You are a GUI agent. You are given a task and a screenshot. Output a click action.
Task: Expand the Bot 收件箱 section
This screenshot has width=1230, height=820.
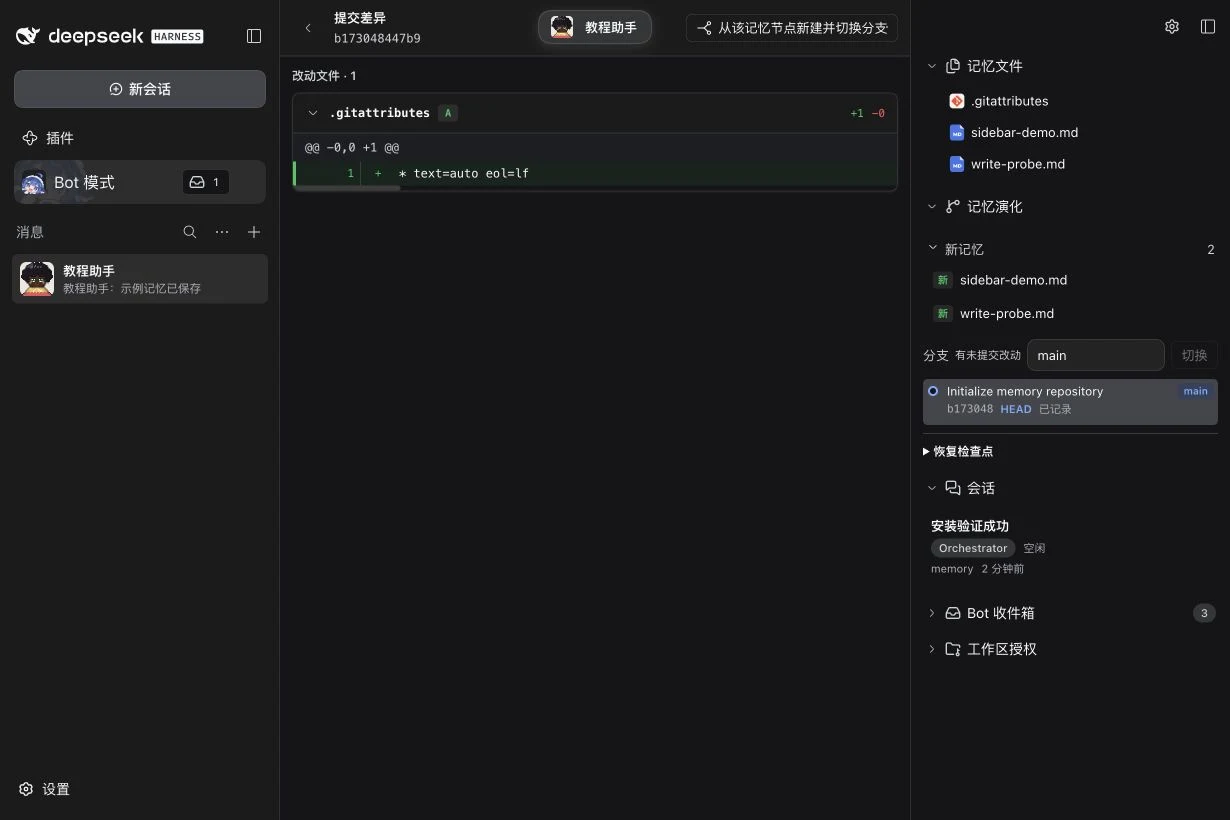click(932, 613)
